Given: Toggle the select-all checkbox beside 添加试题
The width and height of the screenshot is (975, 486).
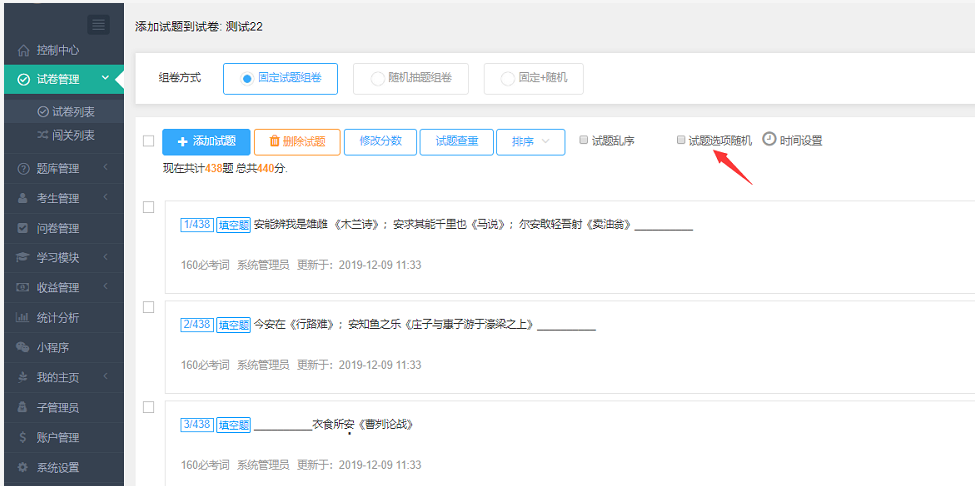Looking at the screenshot, I should point(149,141).
